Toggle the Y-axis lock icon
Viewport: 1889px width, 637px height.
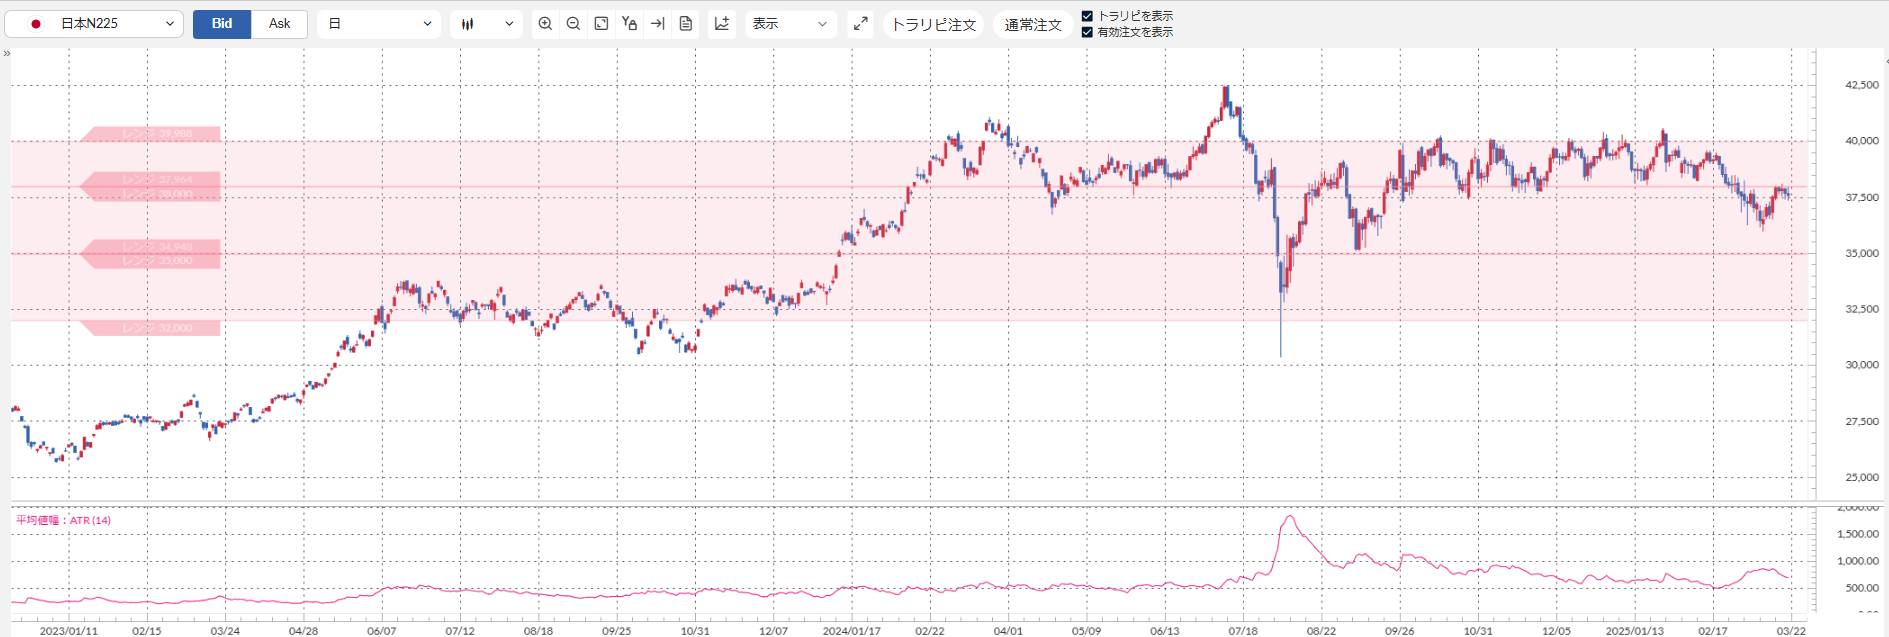tap(629, 23)
